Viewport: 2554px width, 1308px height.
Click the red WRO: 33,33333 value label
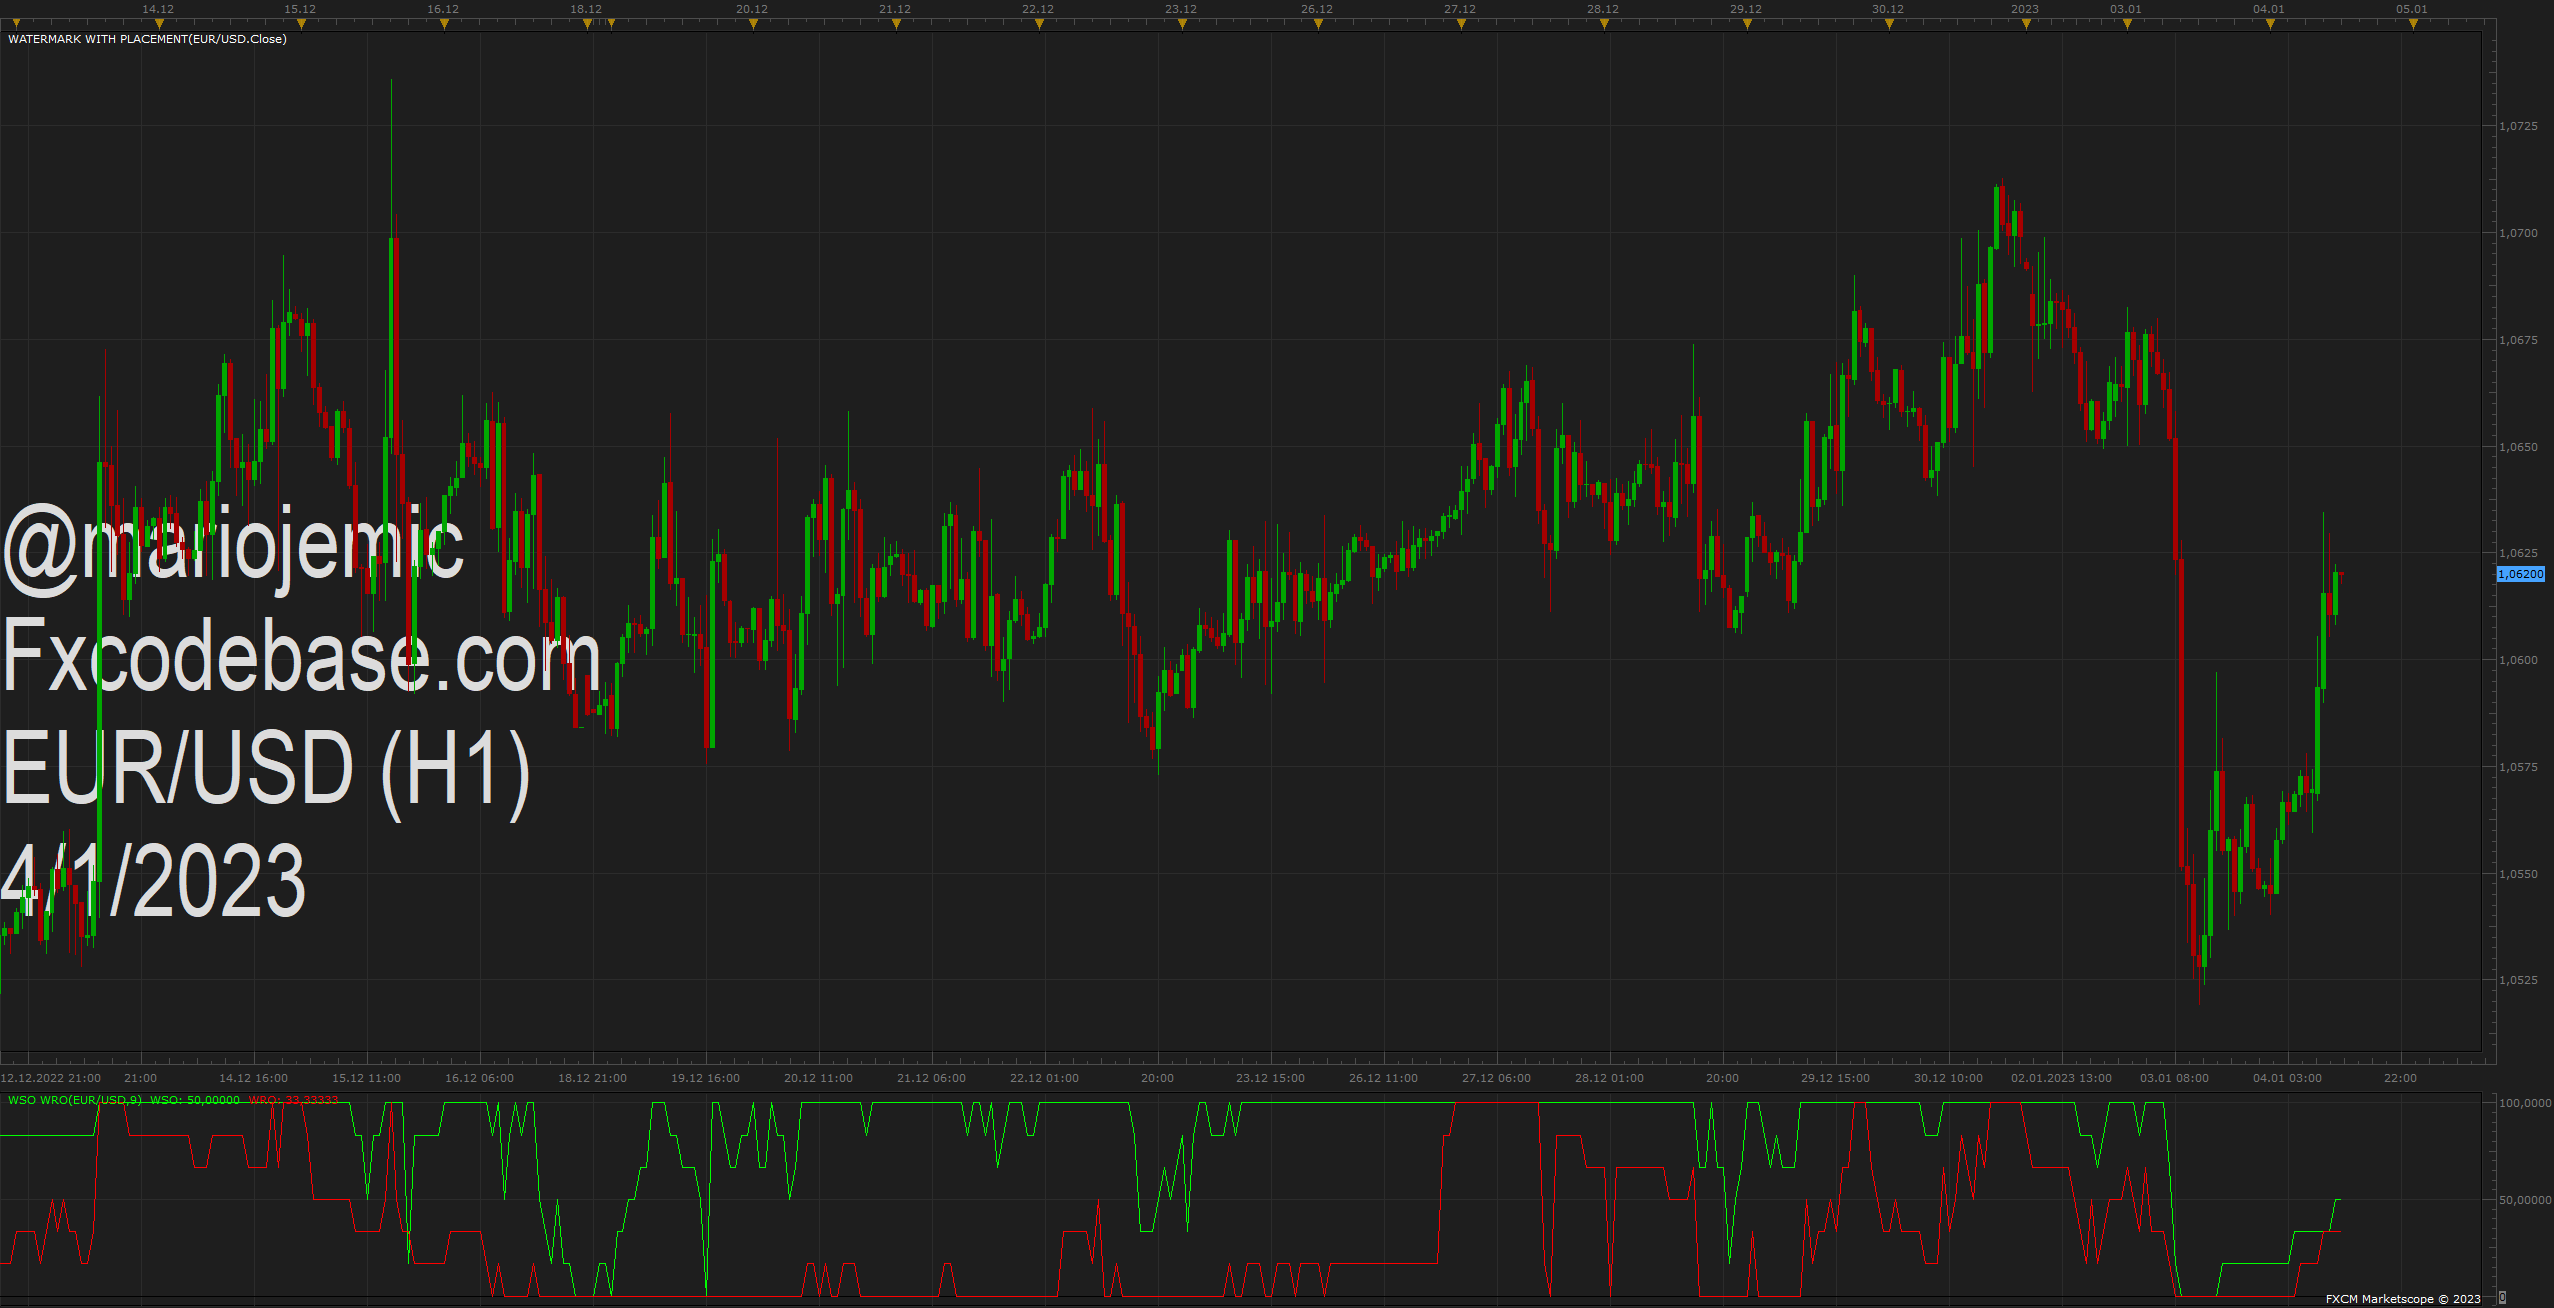pos(294,1100)
